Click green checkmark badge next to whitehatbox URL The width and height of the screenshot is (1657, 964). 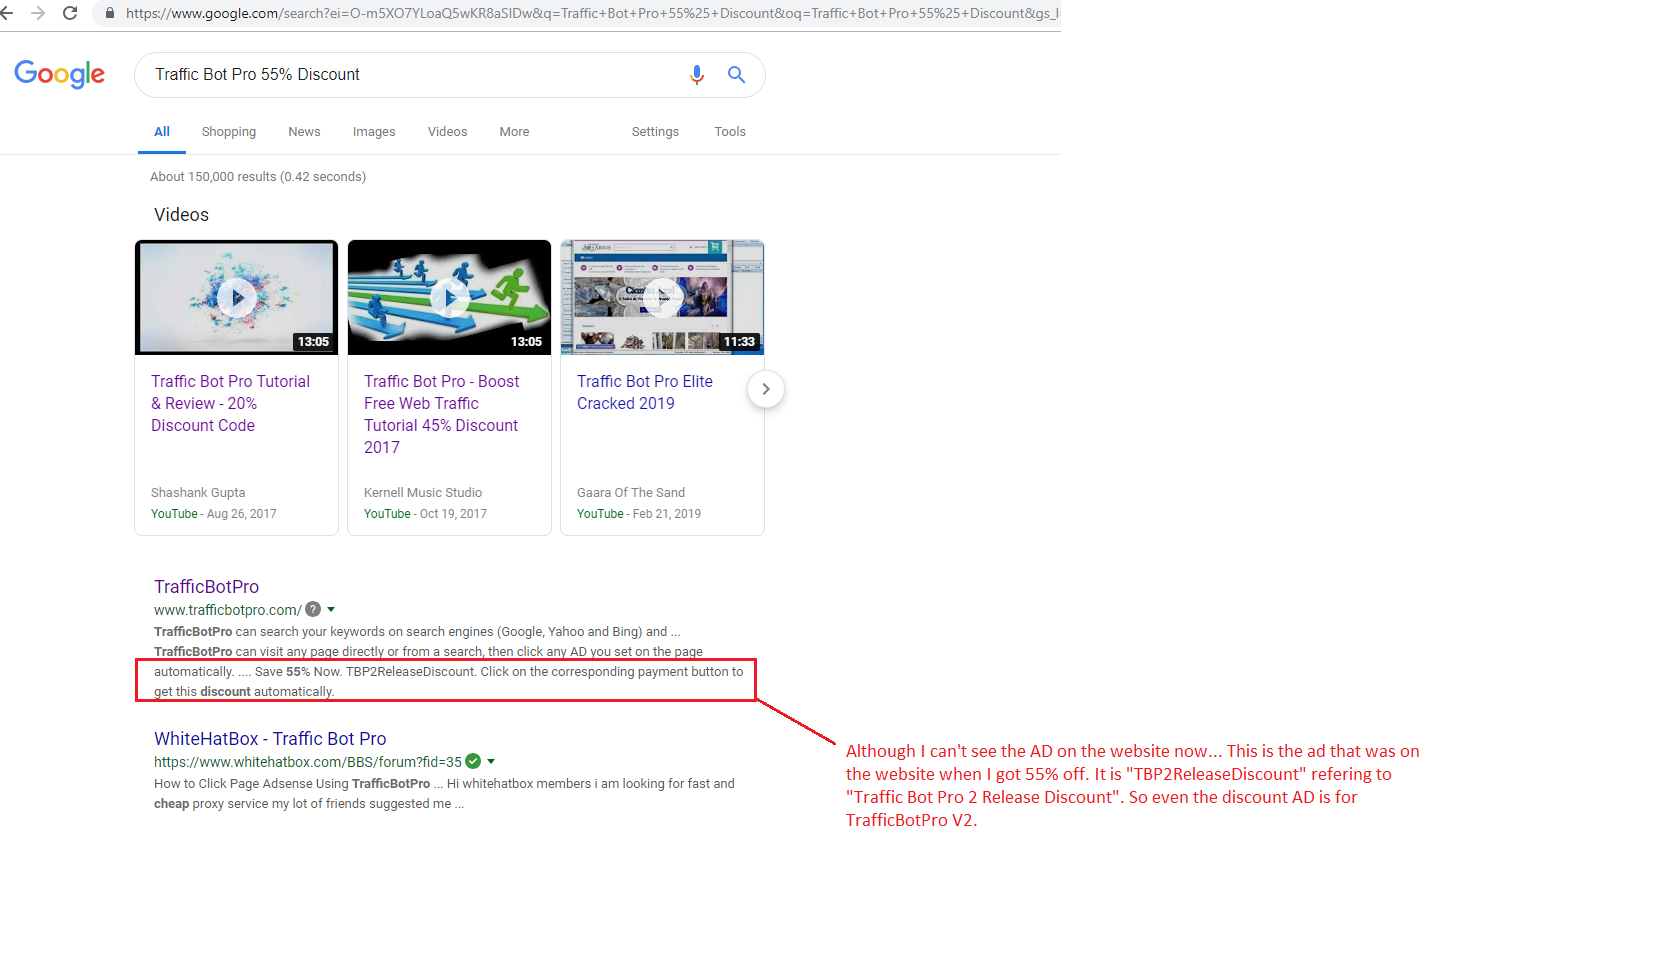coord(473,761)
